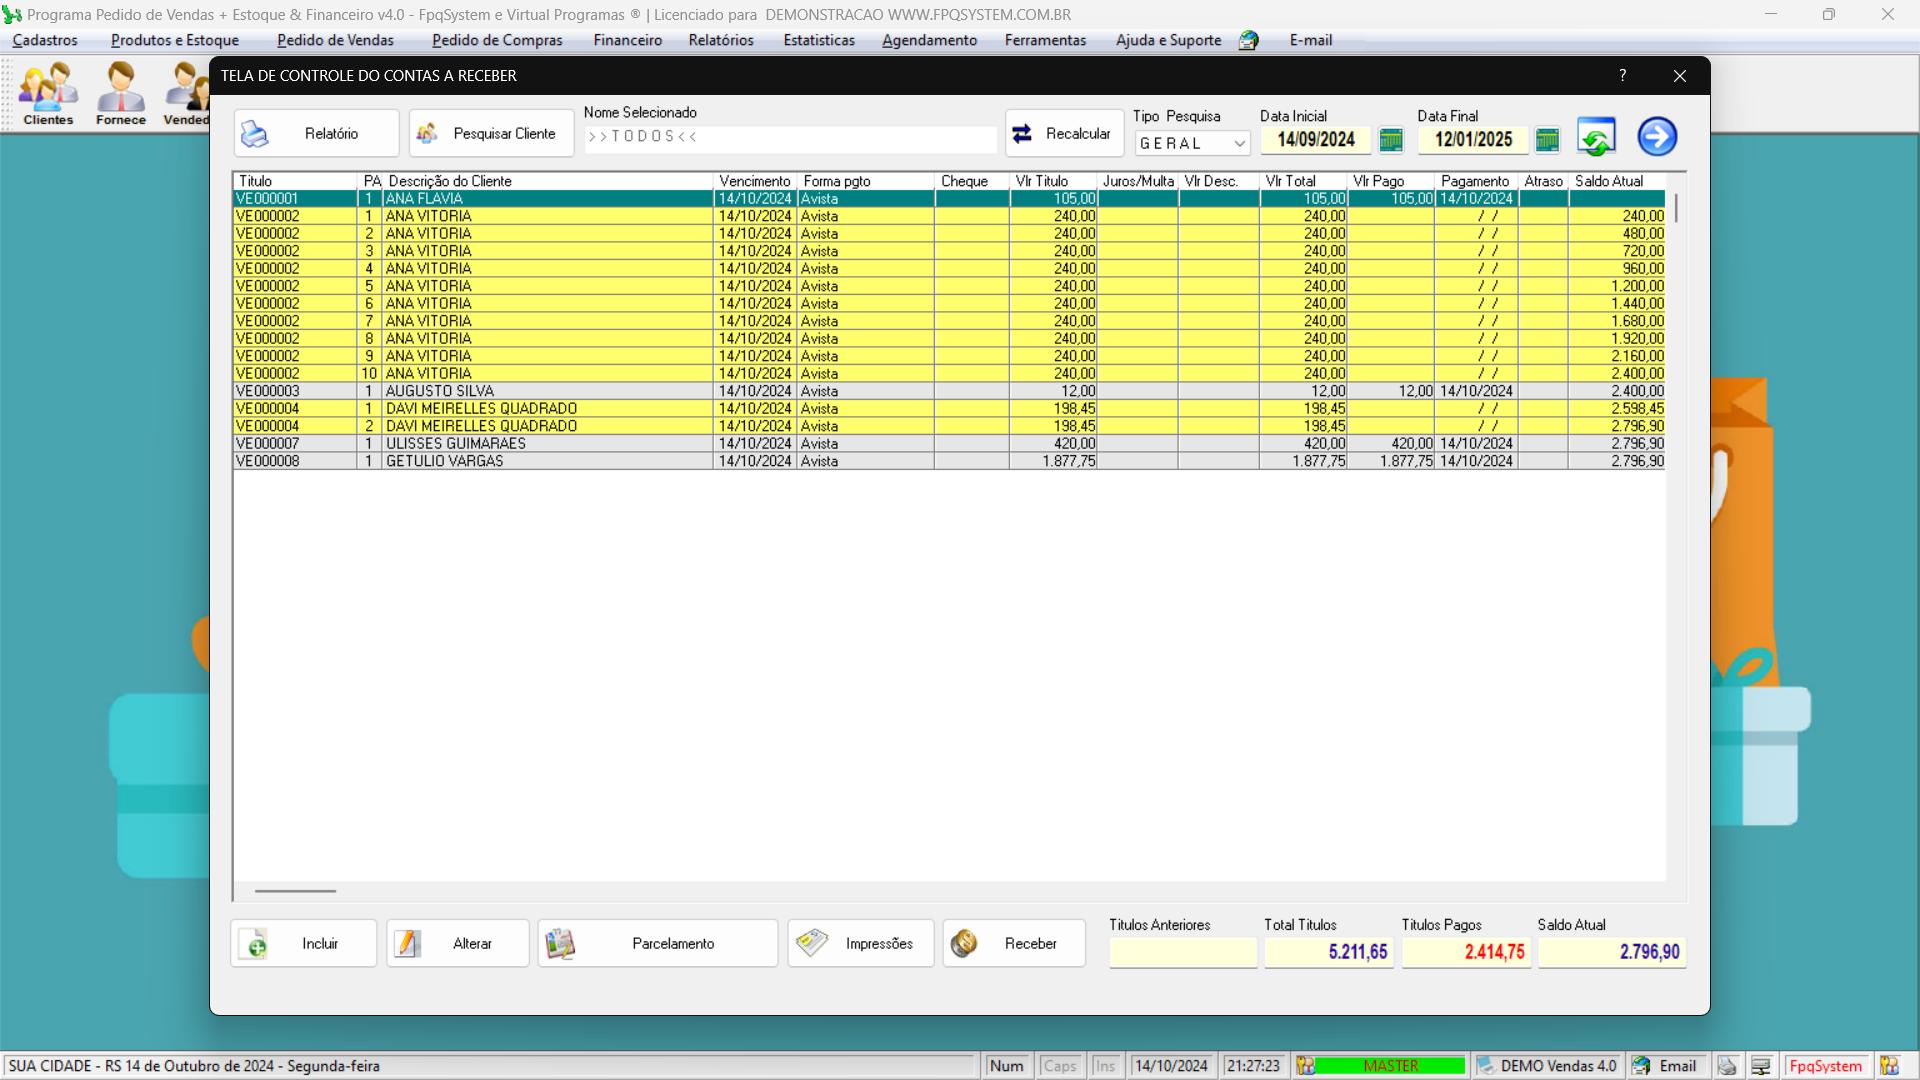Open the E-mail menu
The width and height of the screenshot is (1920, 1080).
pyautogui.click(x=1310, y=40)
